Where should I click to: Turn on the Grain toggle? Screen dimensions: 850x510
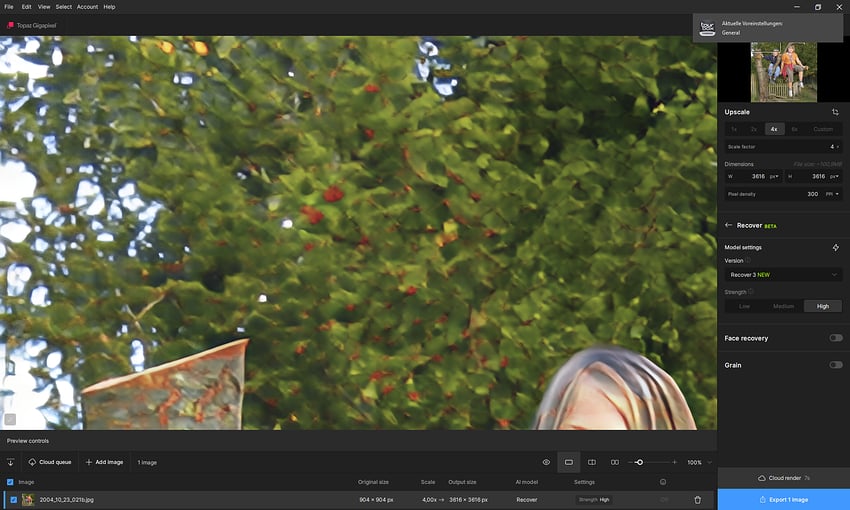click(835, 365)
